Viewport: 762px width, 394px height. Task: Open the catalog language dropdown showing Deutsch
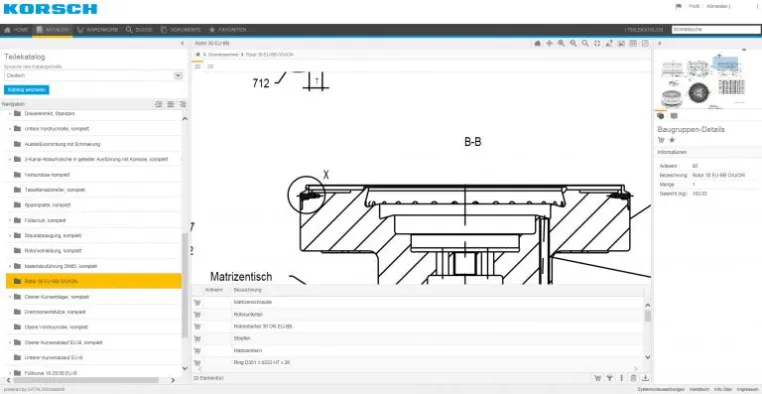pos(93,76)
